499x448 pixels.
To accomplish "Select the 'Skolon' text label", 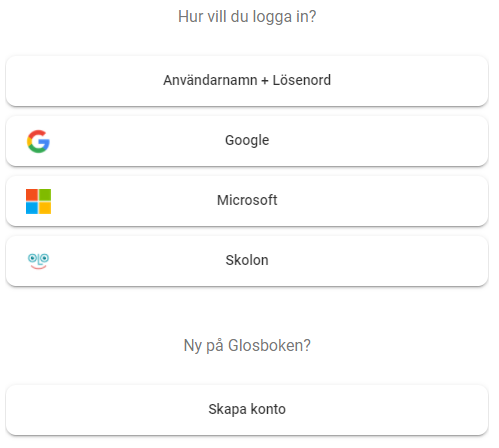I will 247,260.
